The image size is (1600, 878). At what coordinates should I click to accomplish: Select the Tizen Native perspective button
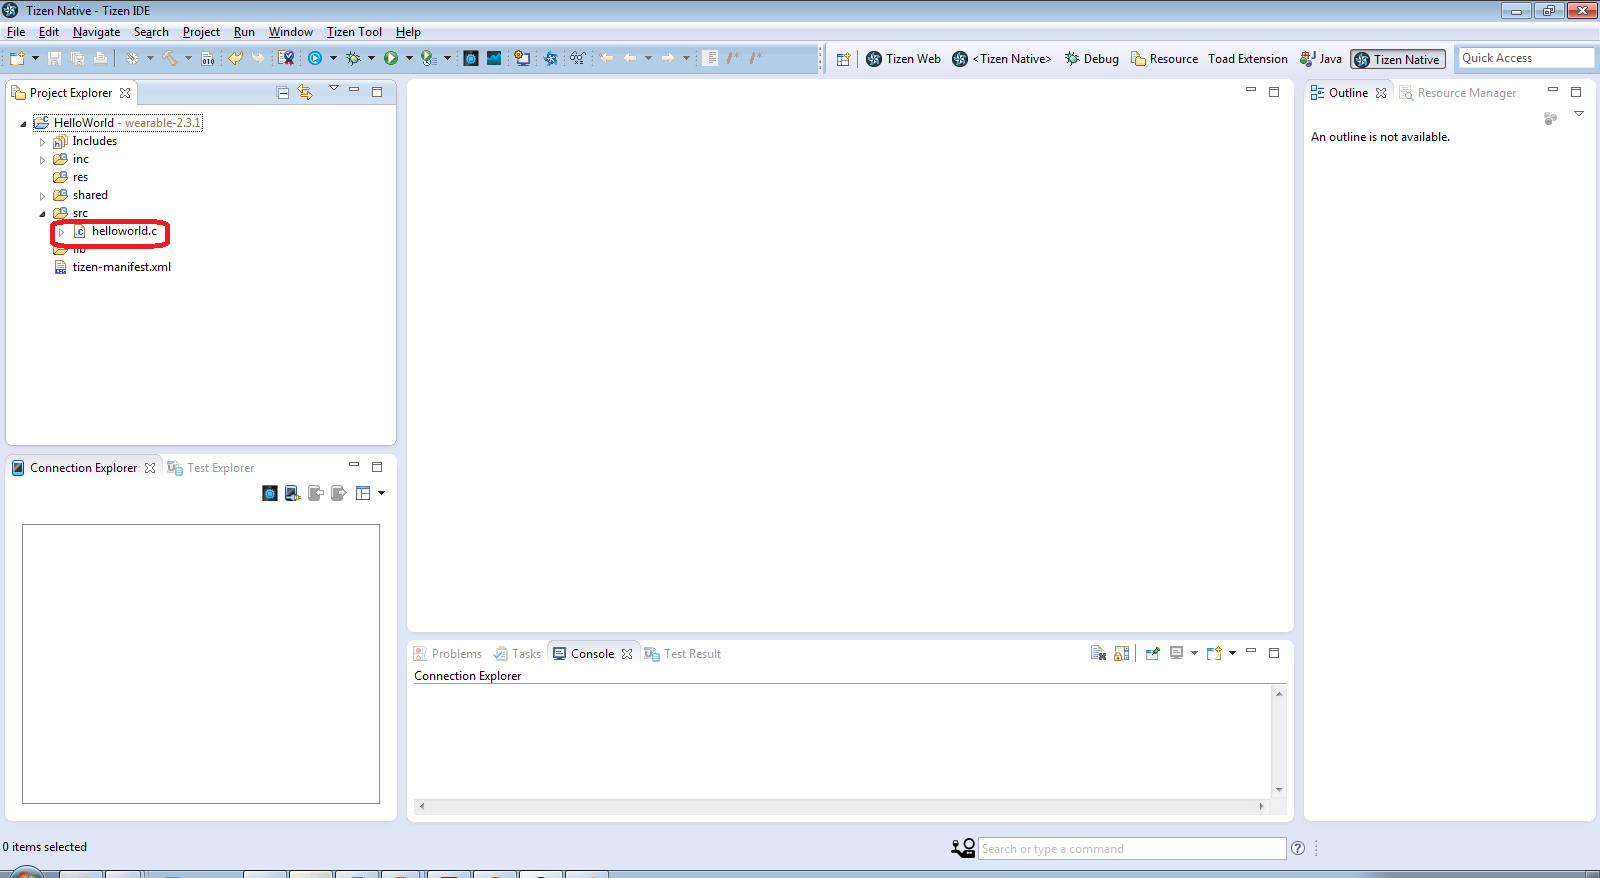pyautogui.click(x=1398, y=59)
